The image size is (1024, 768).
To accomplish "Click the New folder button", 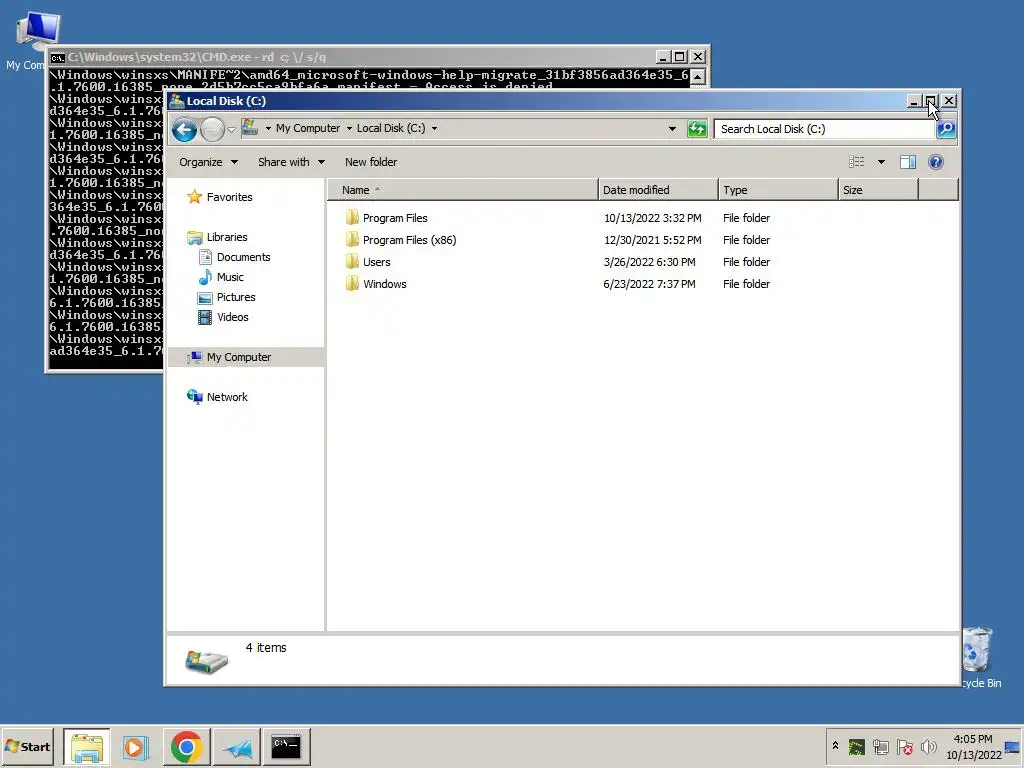I will pos(371,162).
